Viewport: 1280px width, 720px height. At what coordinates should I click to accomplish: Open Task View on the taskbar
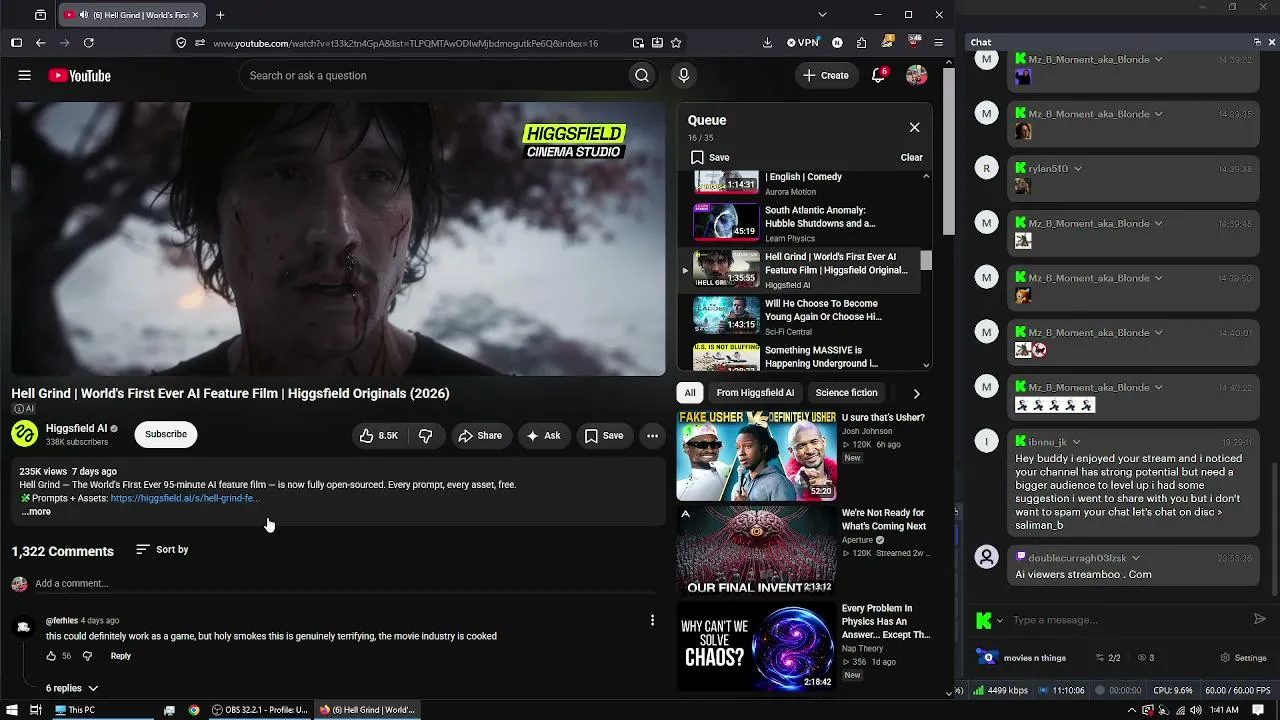click(35, 710)
